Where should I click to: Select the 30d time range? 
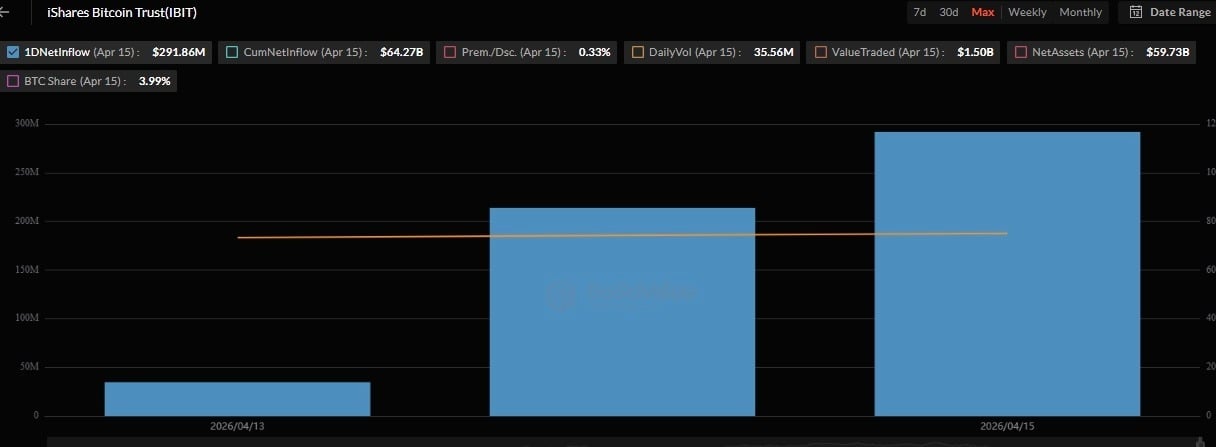pyautogui.click(x=948, y=12)
